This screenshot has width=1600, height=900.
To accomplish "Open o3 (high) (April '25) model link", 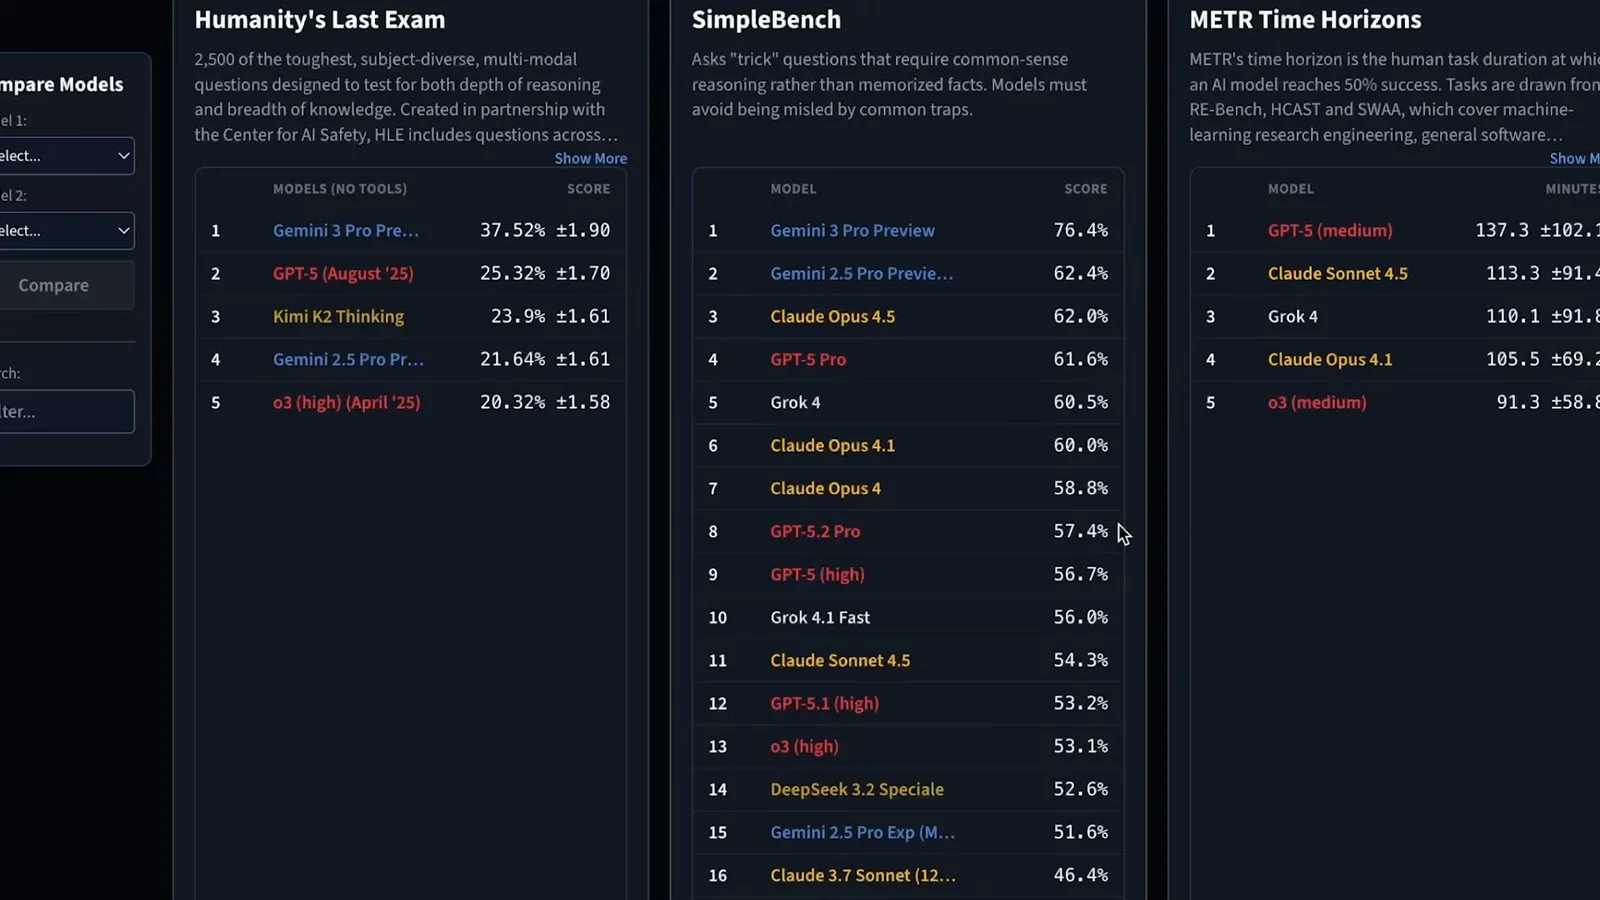I will click(x=346, y=402).
